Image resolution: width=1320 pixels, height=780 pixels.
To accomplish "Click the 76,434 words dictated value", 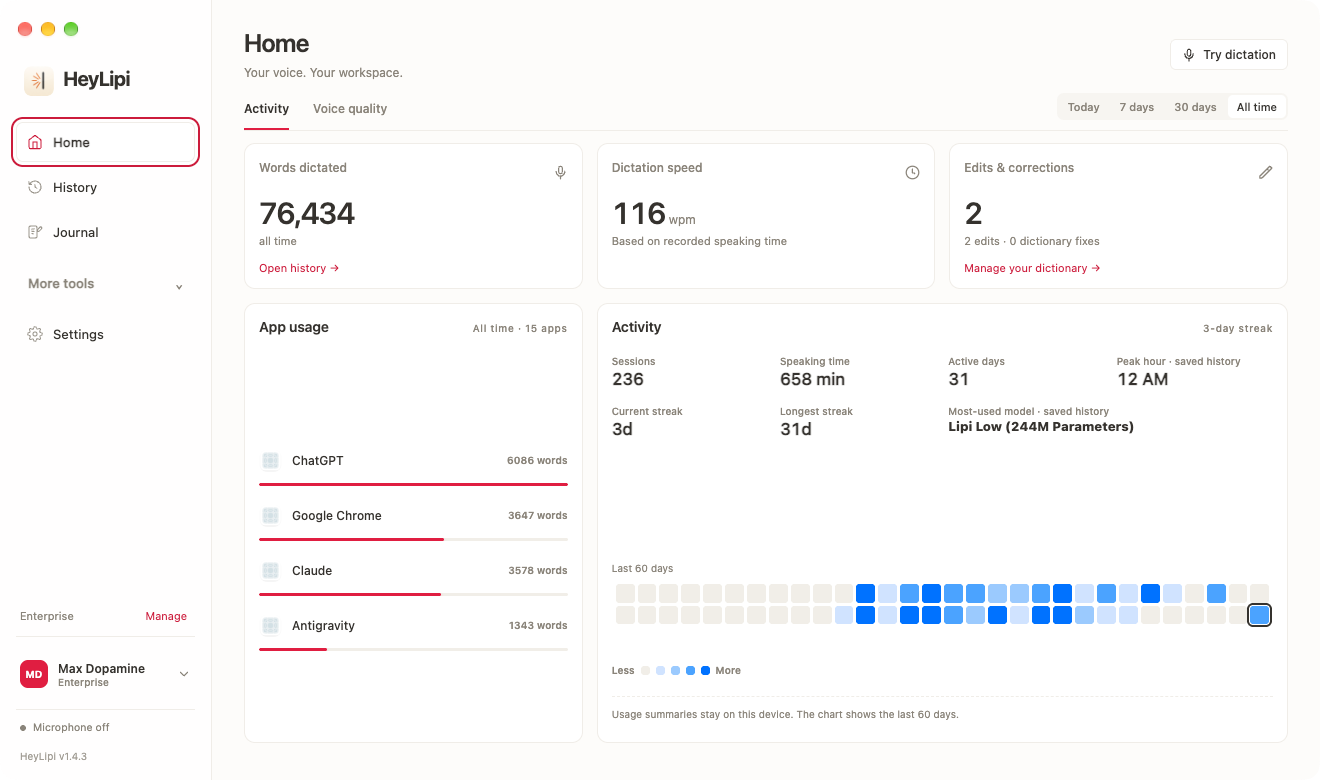I will pyautogui.click(x=307, y=213).
